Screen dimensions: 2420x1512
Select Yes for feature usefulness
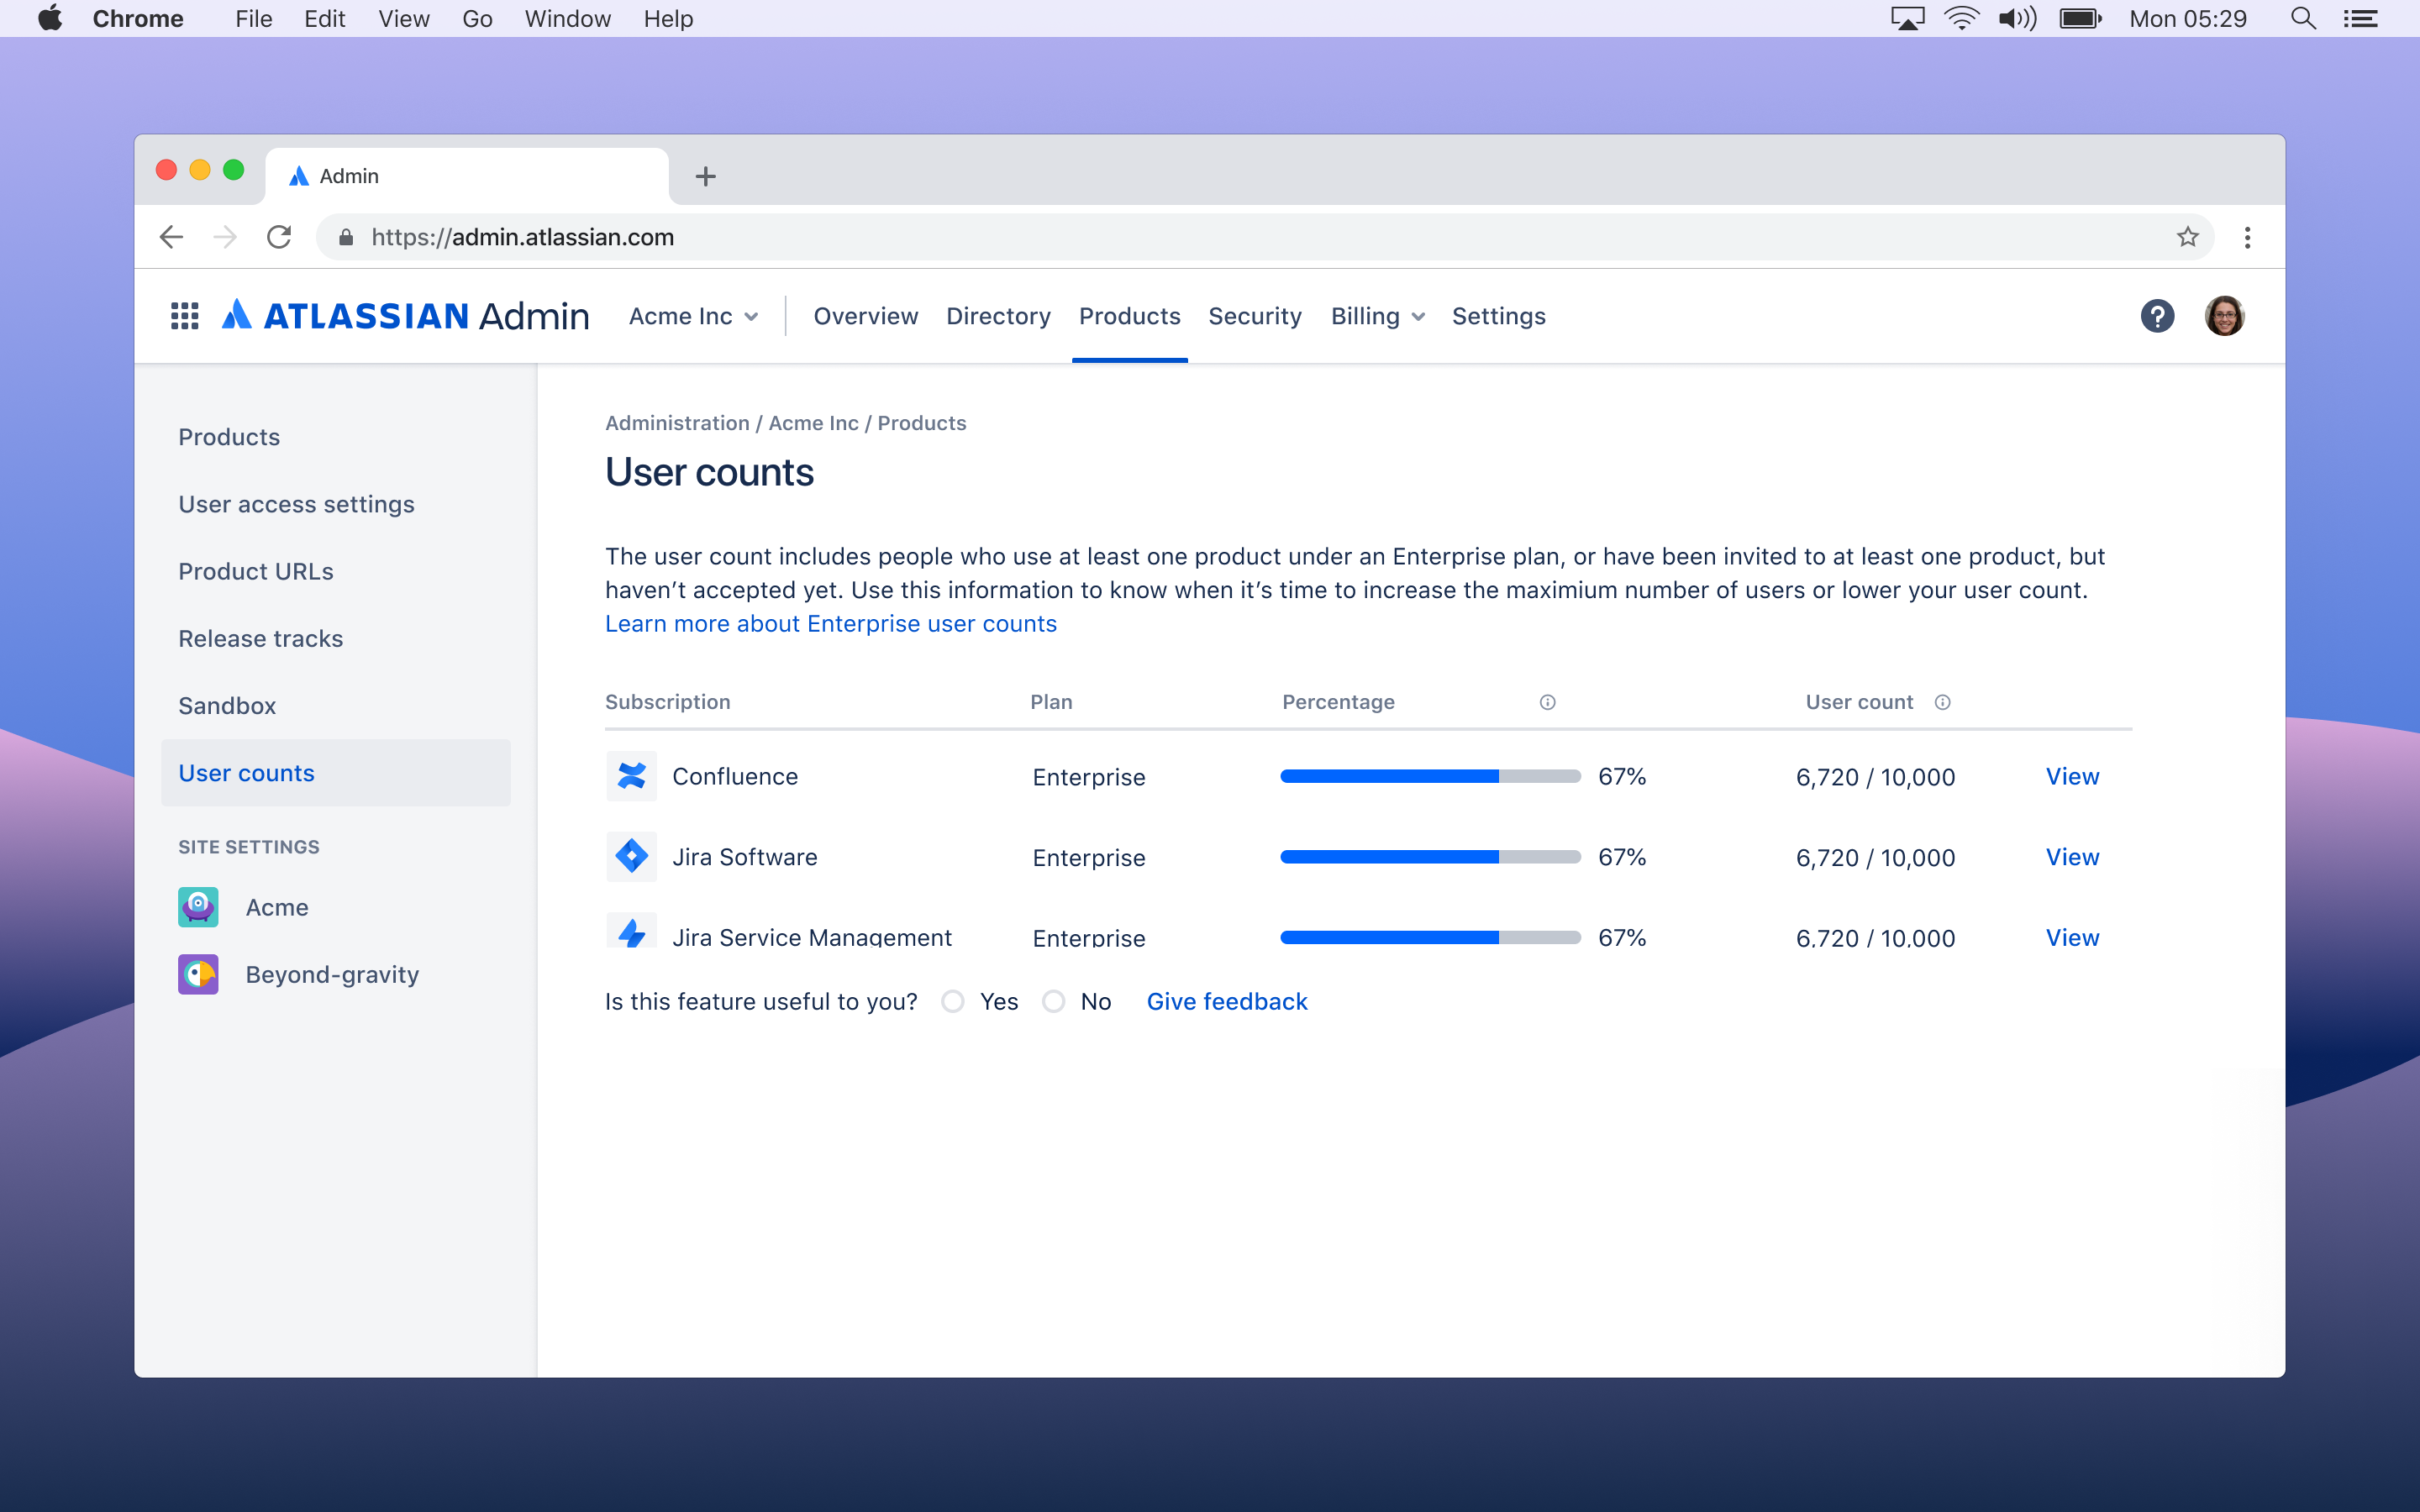coord(952,1001)
